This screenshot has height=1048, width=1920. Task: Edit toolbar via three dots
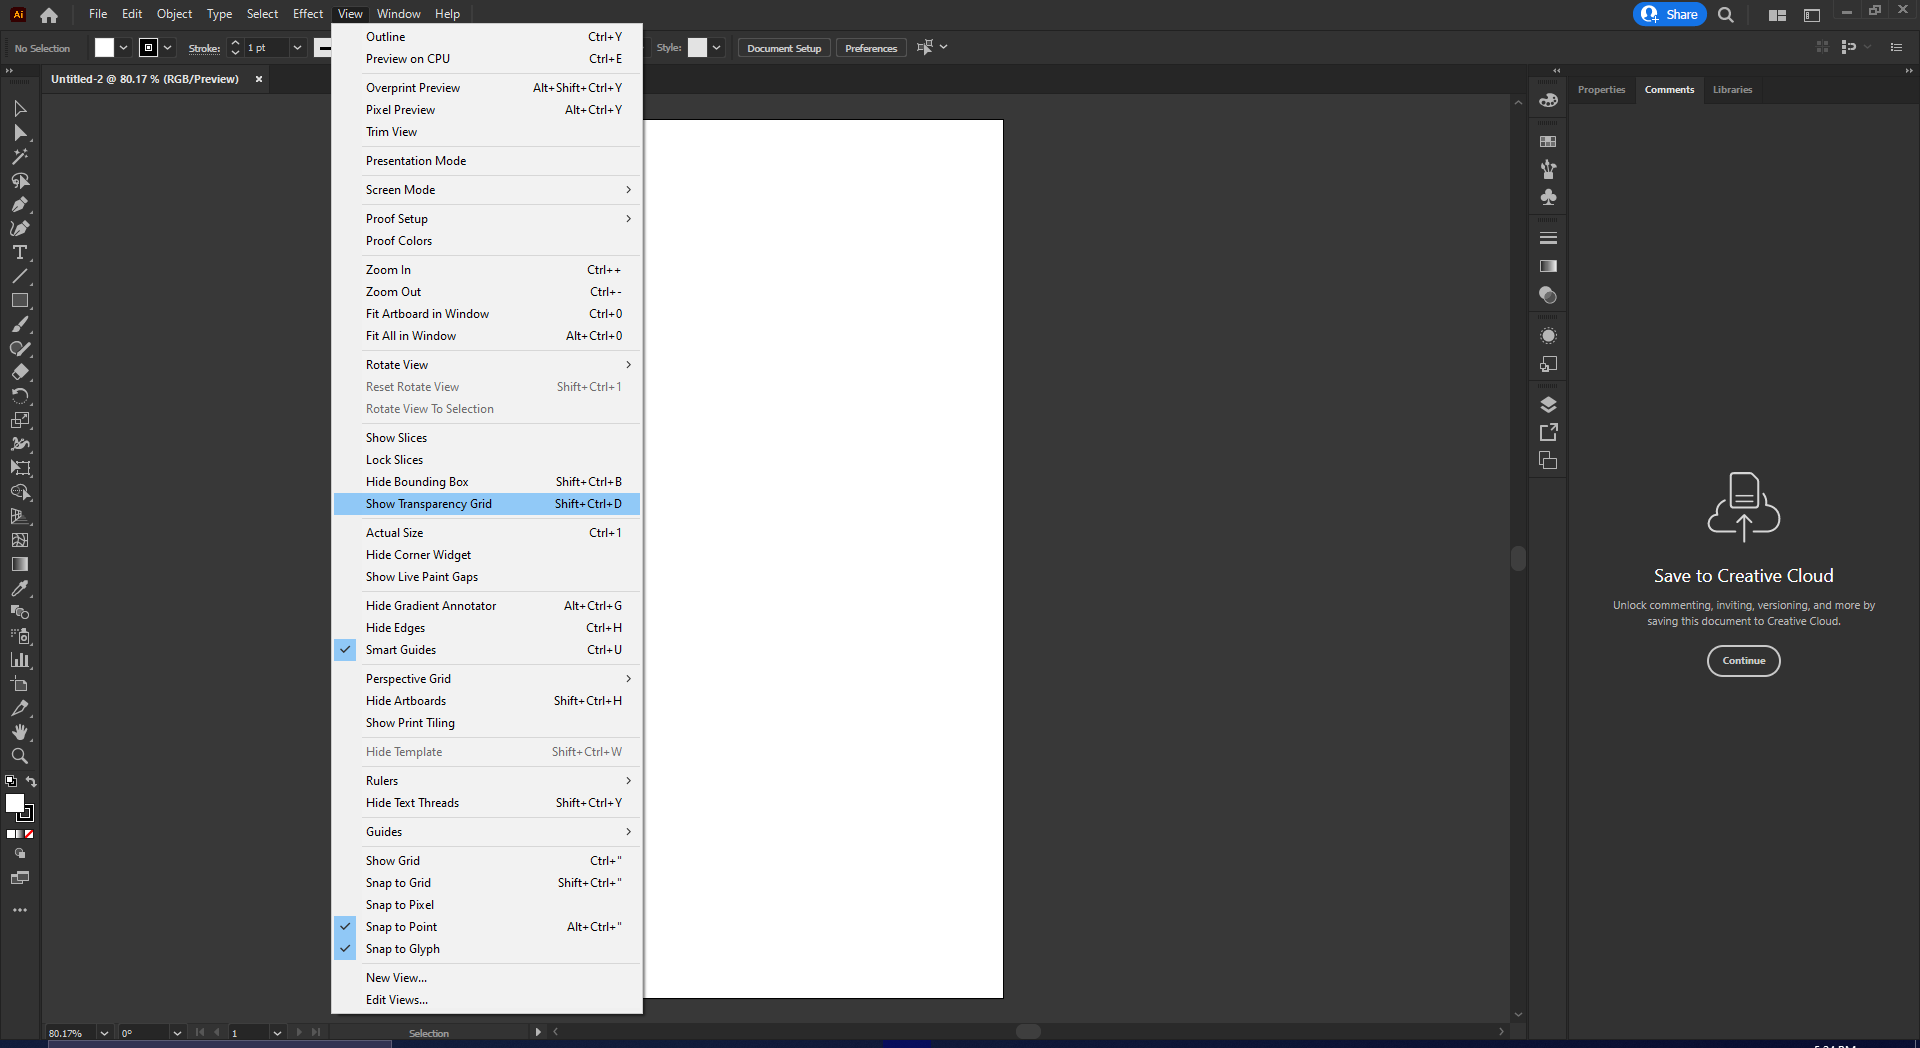pos(20,910)
